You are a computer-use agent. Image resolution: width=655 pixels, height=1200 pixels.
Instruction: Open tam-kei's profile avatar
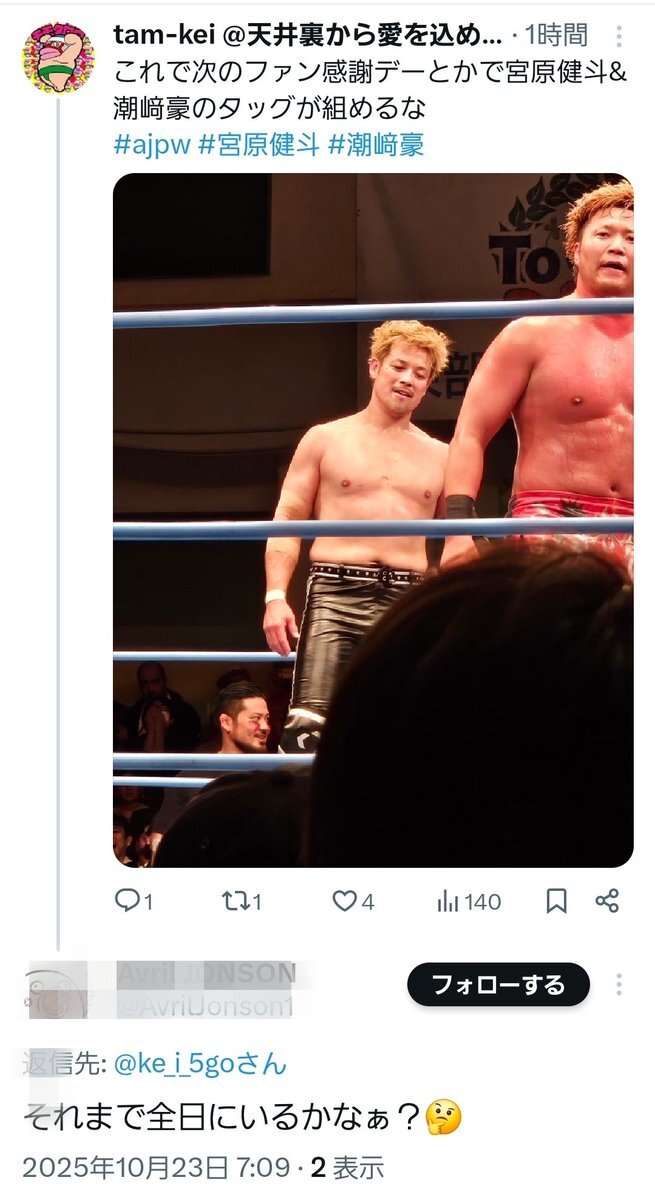tap(58, 58)
